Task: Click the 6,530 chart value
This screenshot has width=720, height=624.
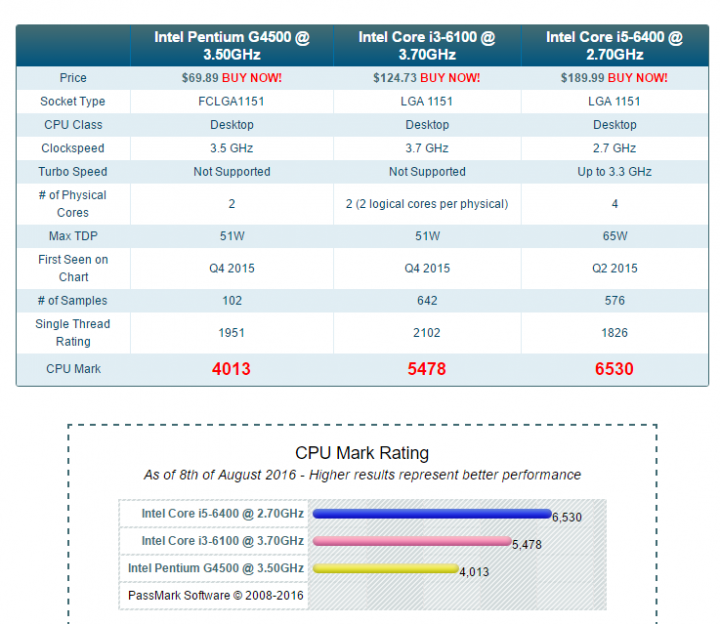Action: [x=567, y=517]
